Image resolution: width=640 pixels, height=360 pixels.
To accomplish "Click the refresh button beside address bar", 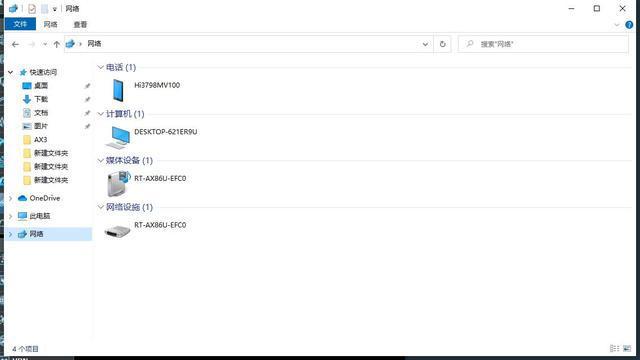I will [x=442, y=44].
